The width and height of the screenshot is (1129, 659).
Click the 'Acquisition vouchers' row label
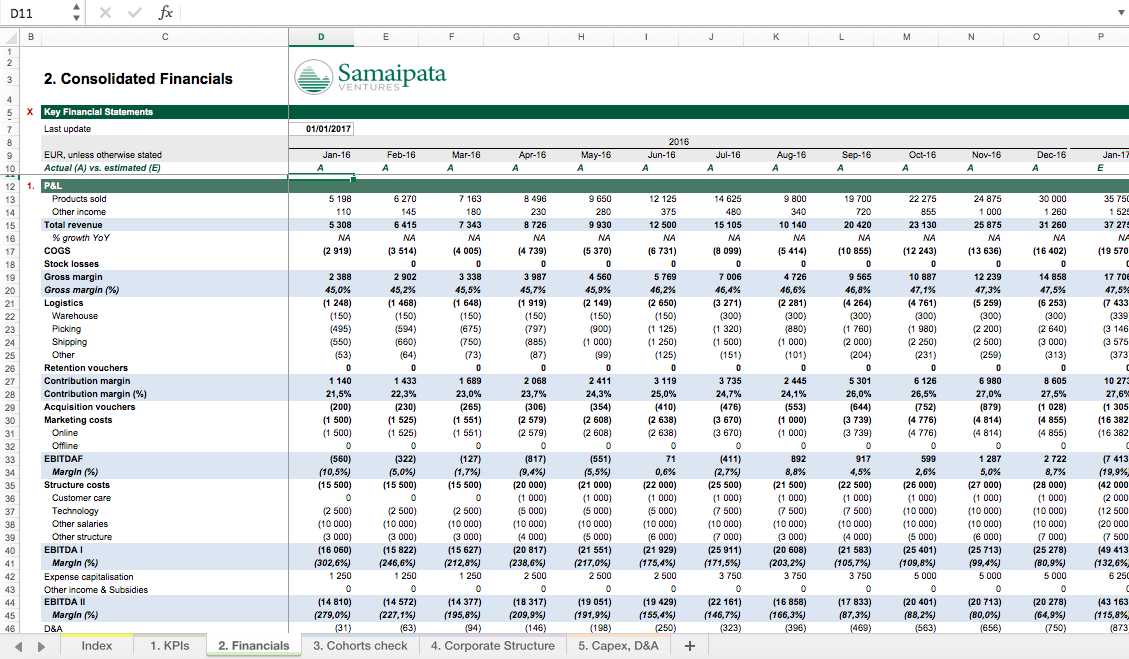pyautogui.click(x=89, y=407)
